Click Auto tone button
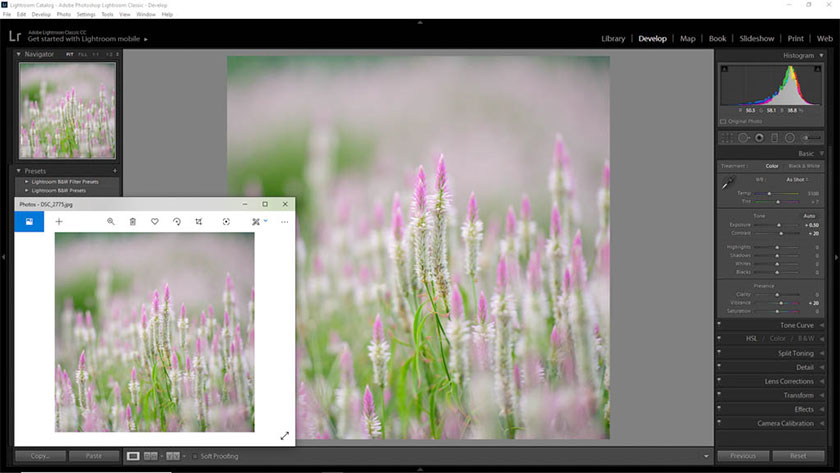840x473 pixels. [x=809, y=216]
